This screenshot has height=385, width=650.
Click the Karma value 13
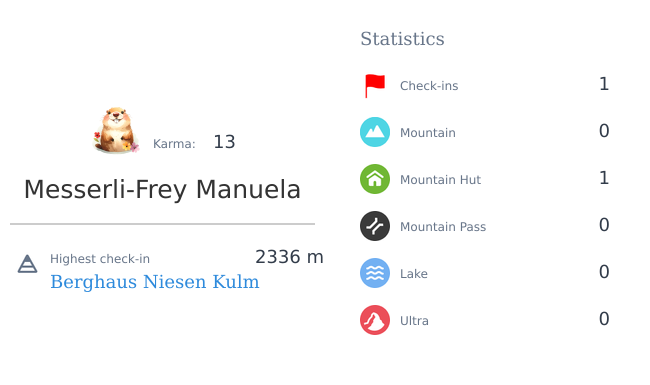pos(224,142)
